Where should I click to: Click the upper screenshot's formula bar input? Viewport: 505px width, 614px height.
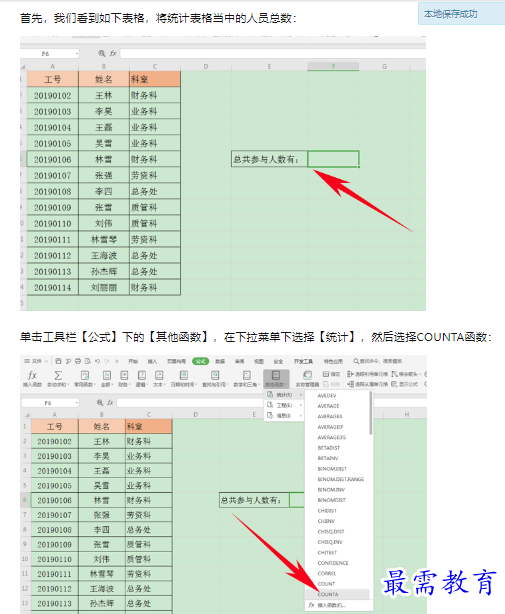click(273, 53)
